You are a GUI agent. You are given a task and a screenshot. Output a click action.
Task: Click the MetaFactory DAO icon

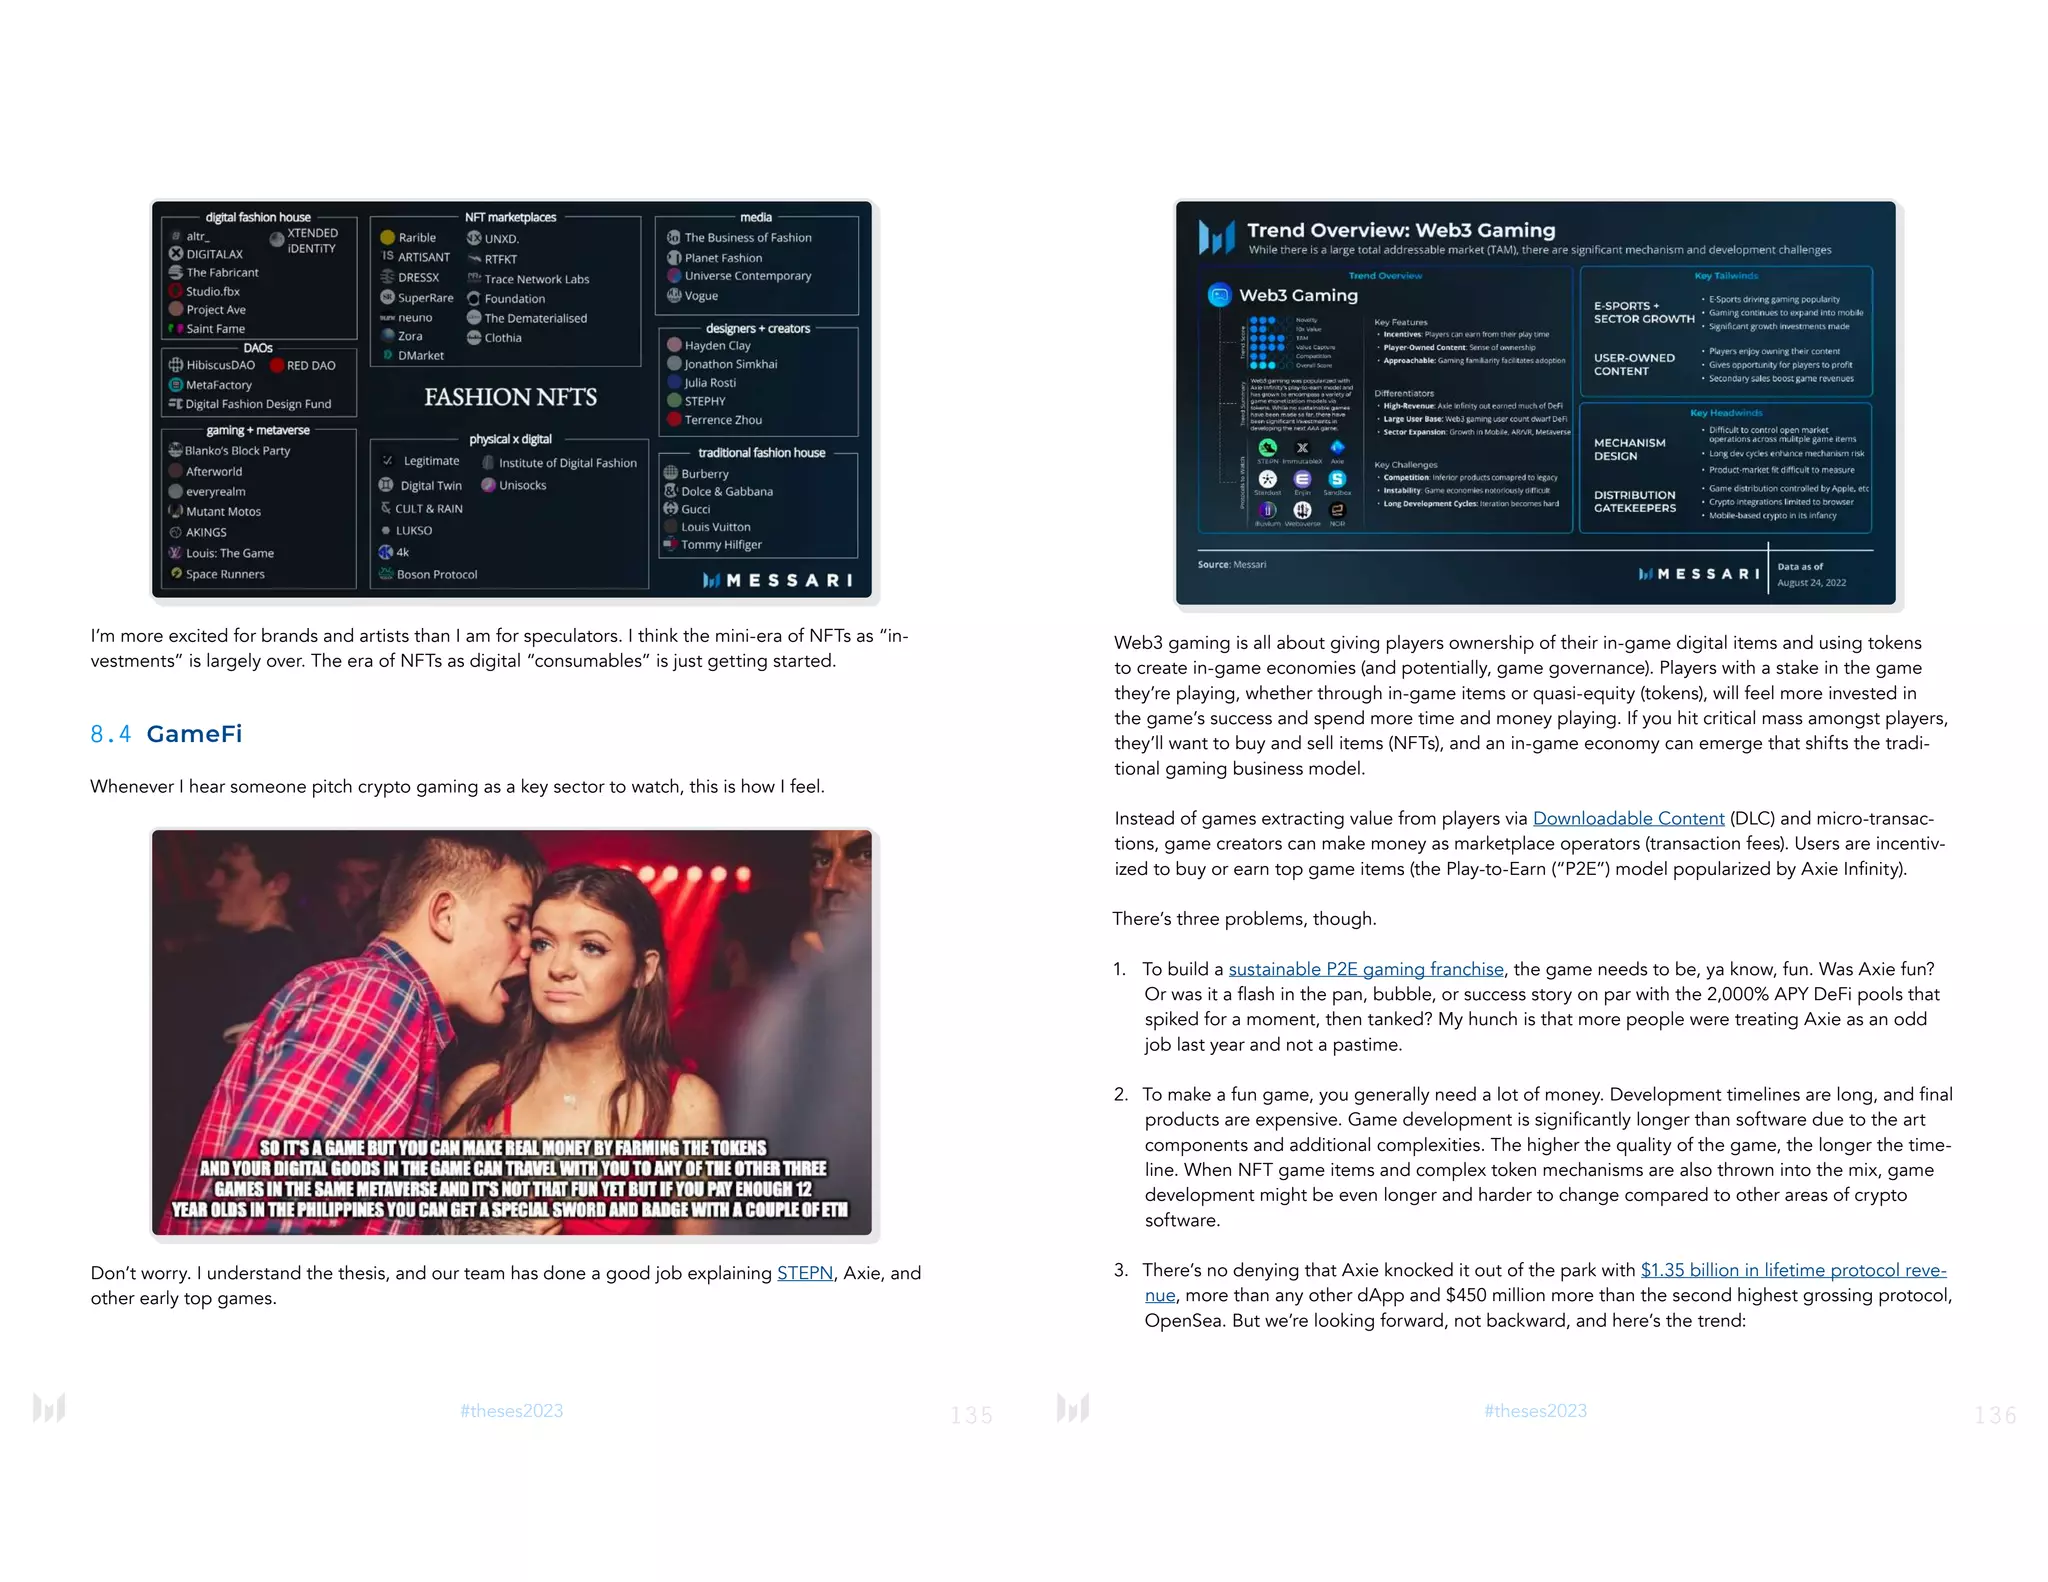pyautogui.click(x=176, y=385)
